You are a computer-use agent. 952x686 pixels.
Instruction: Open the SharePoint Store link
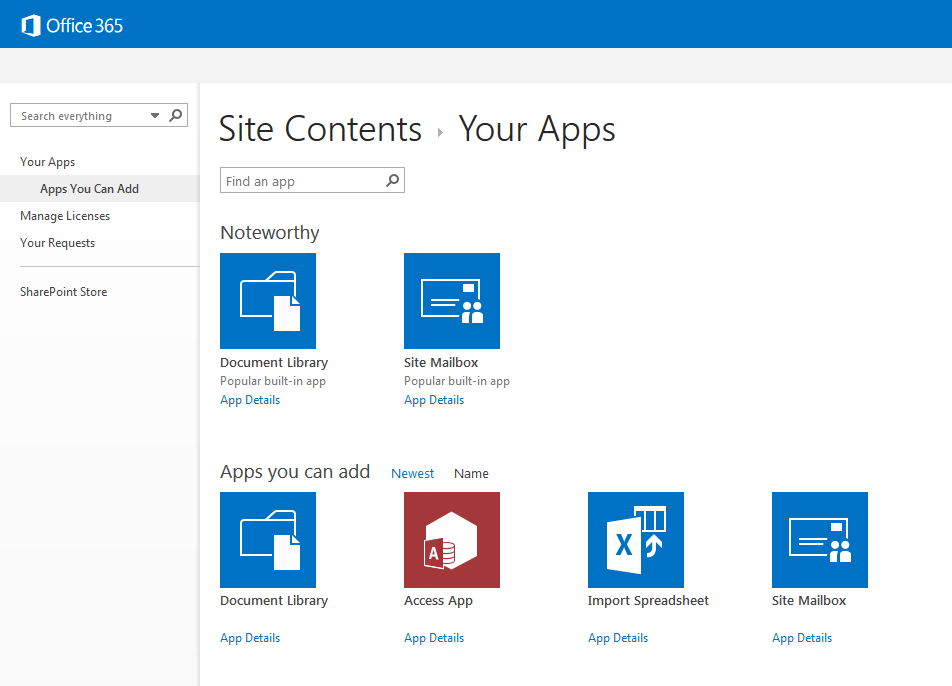[x=64, y=292]
